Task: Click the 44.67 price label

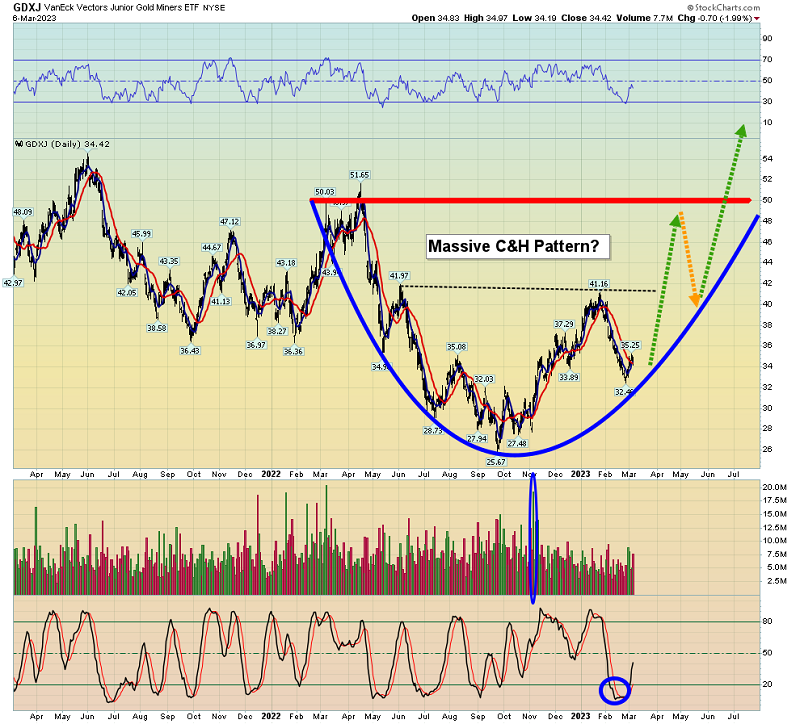Action: (212, 248)
